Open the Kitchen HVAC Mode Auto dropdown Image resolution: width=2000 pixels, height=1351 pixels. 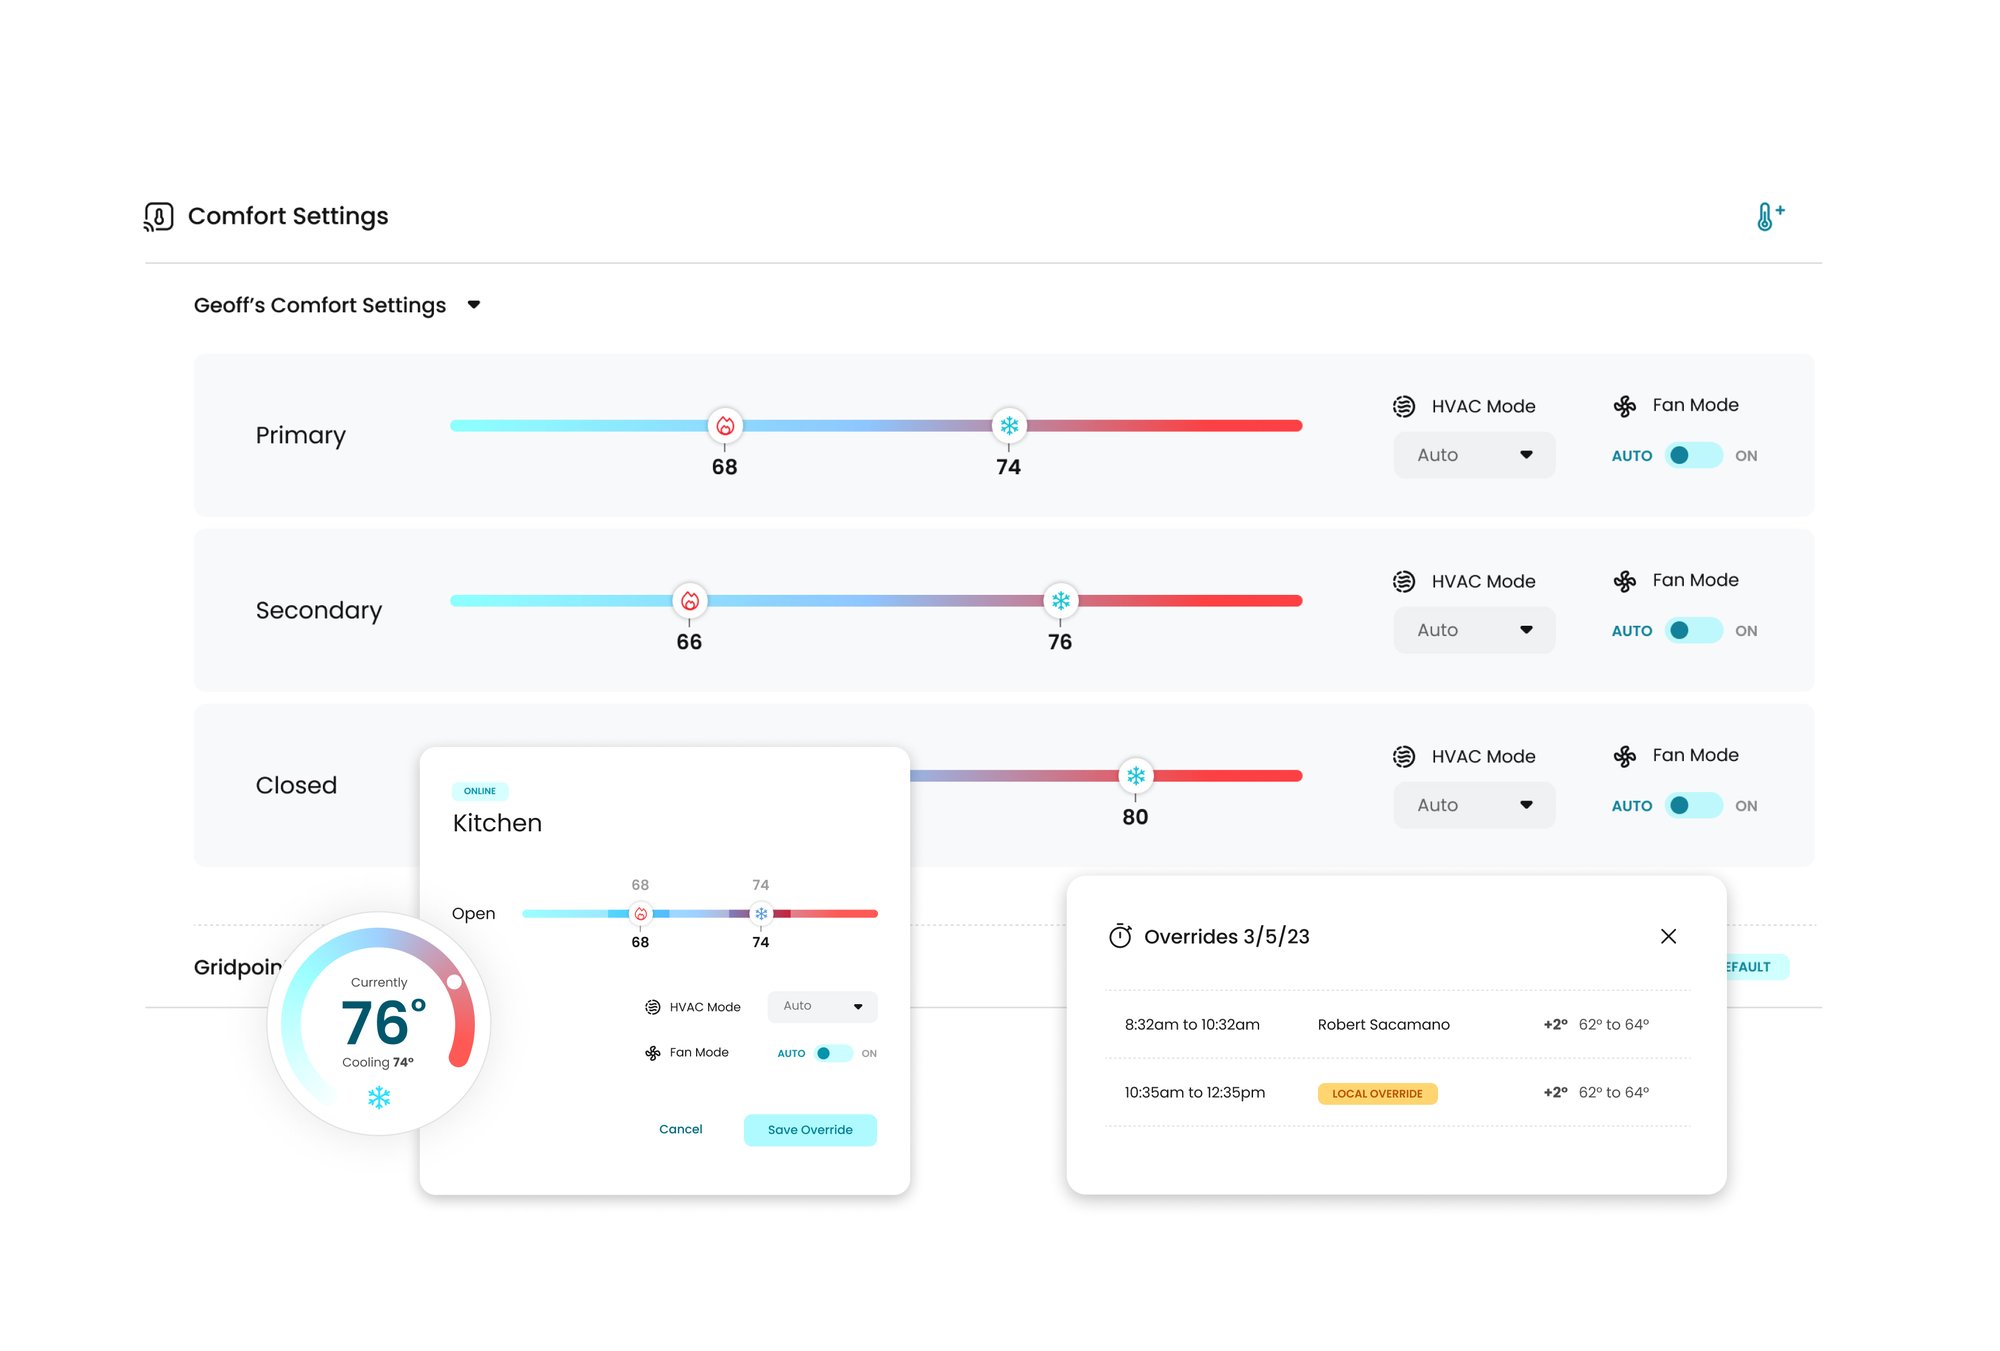click(x=822, y=1006)
